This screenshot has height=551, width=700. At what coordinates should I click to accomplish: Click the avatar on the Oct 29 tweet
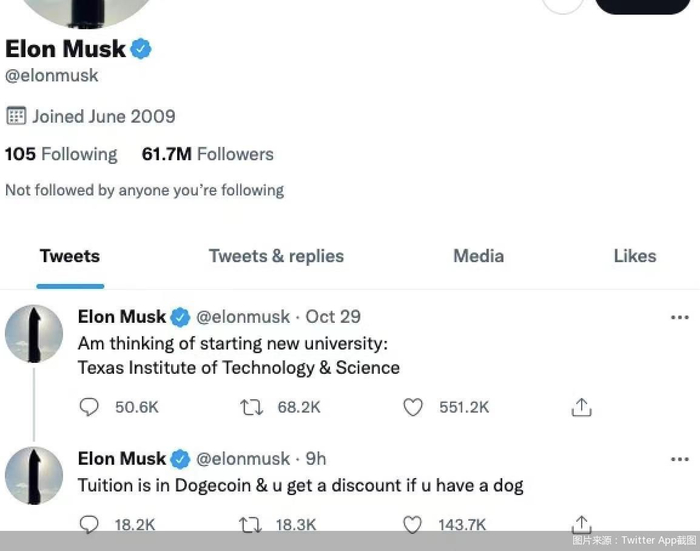point(34,334)
